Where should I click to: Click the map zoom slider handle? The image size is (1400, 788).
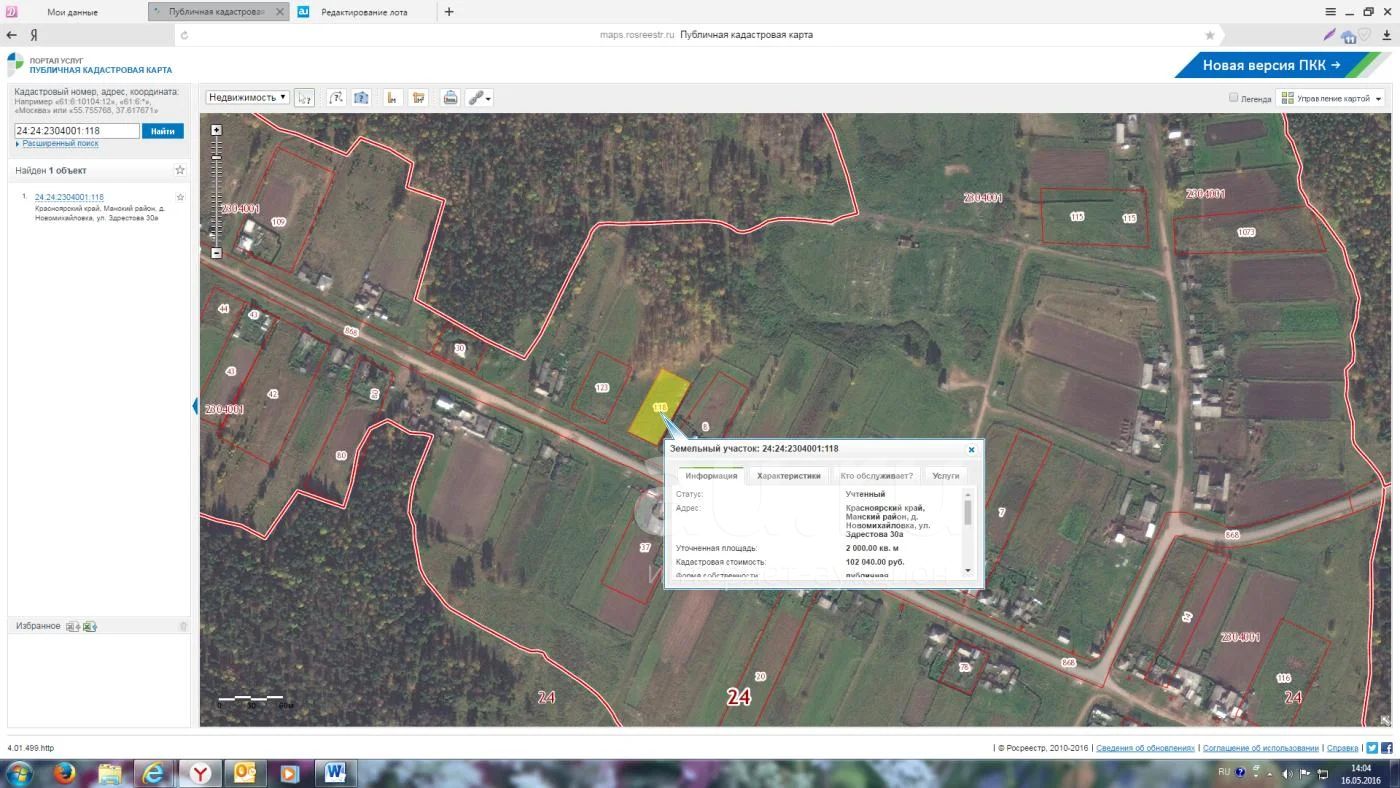click(x=216, y=156)
